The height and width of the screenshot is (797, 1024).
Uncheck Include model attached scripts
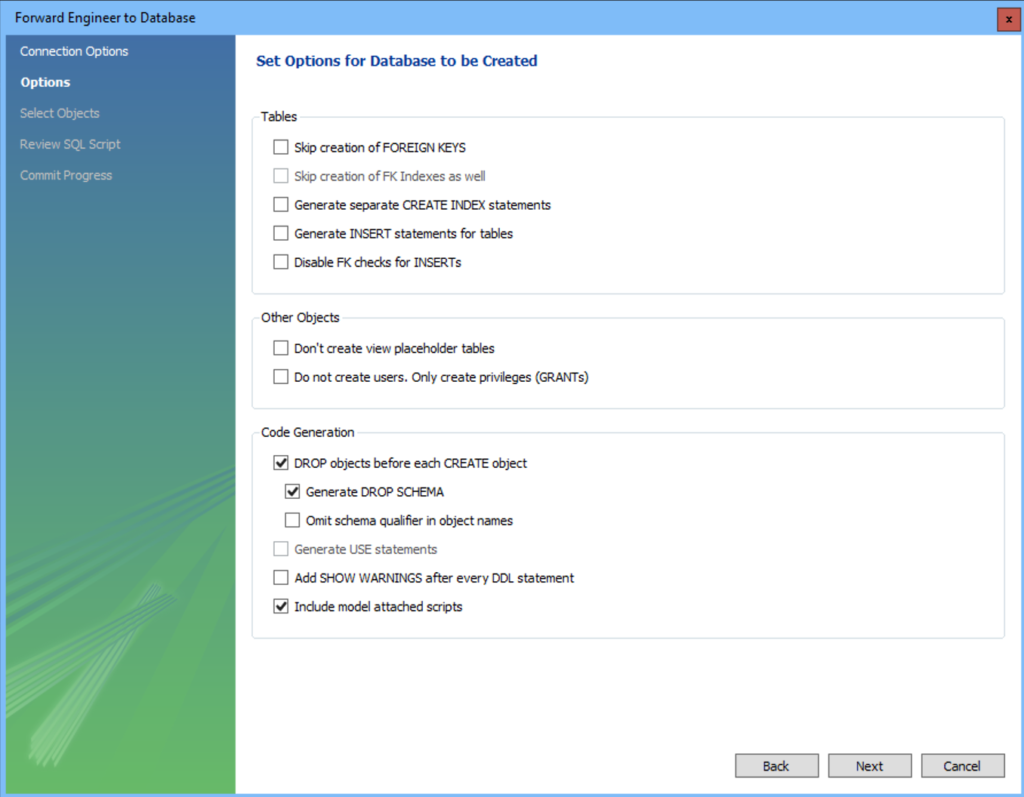[281, 607]
